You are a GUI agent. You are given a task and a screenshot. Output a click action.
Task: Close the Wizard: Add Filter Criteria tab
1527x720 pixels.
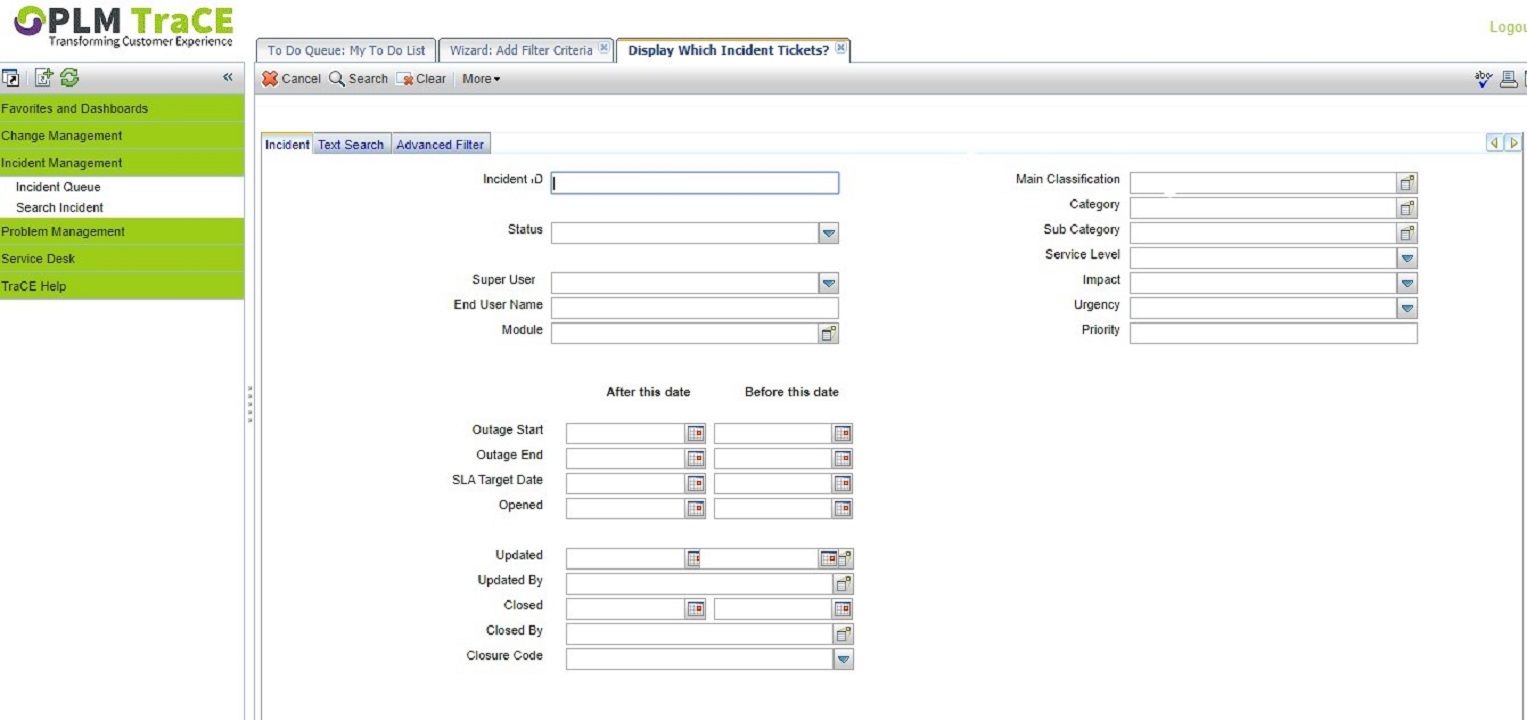pyautogui.click(x=604, y=49)
